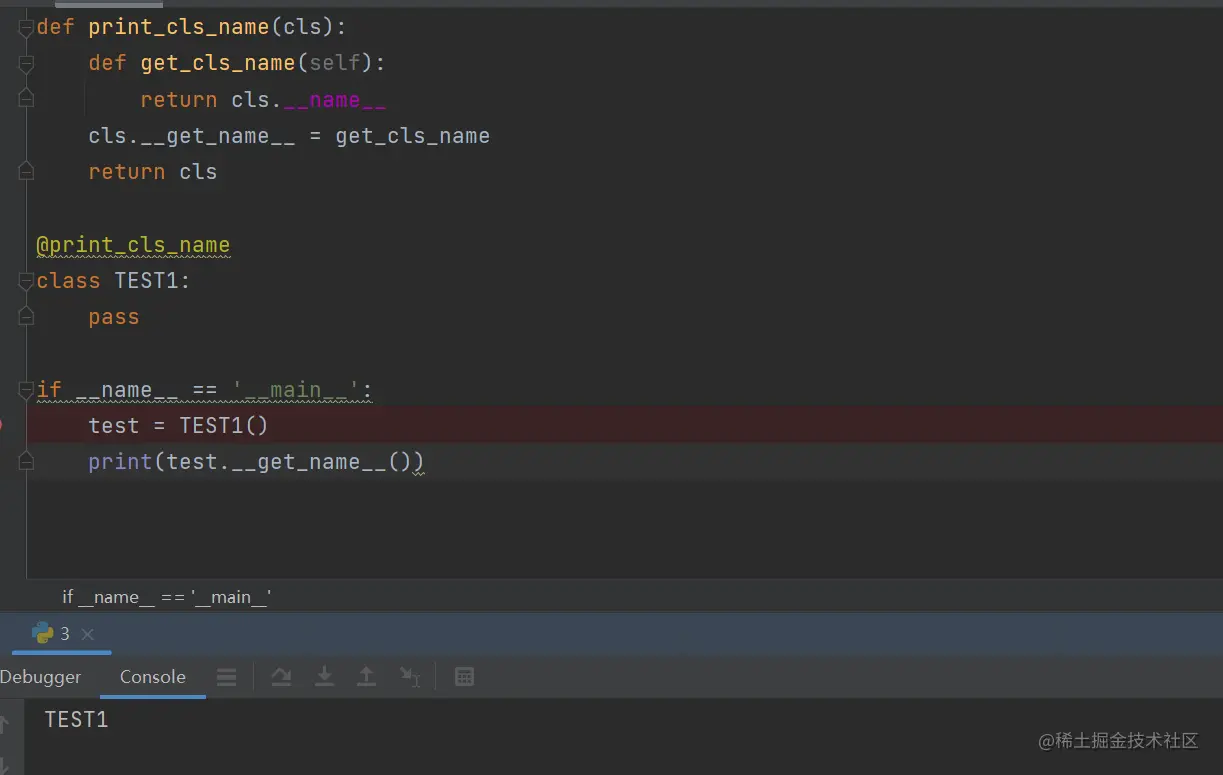
Task: Click Show Execution Point icon in debug toolbar
Action: 227,677
